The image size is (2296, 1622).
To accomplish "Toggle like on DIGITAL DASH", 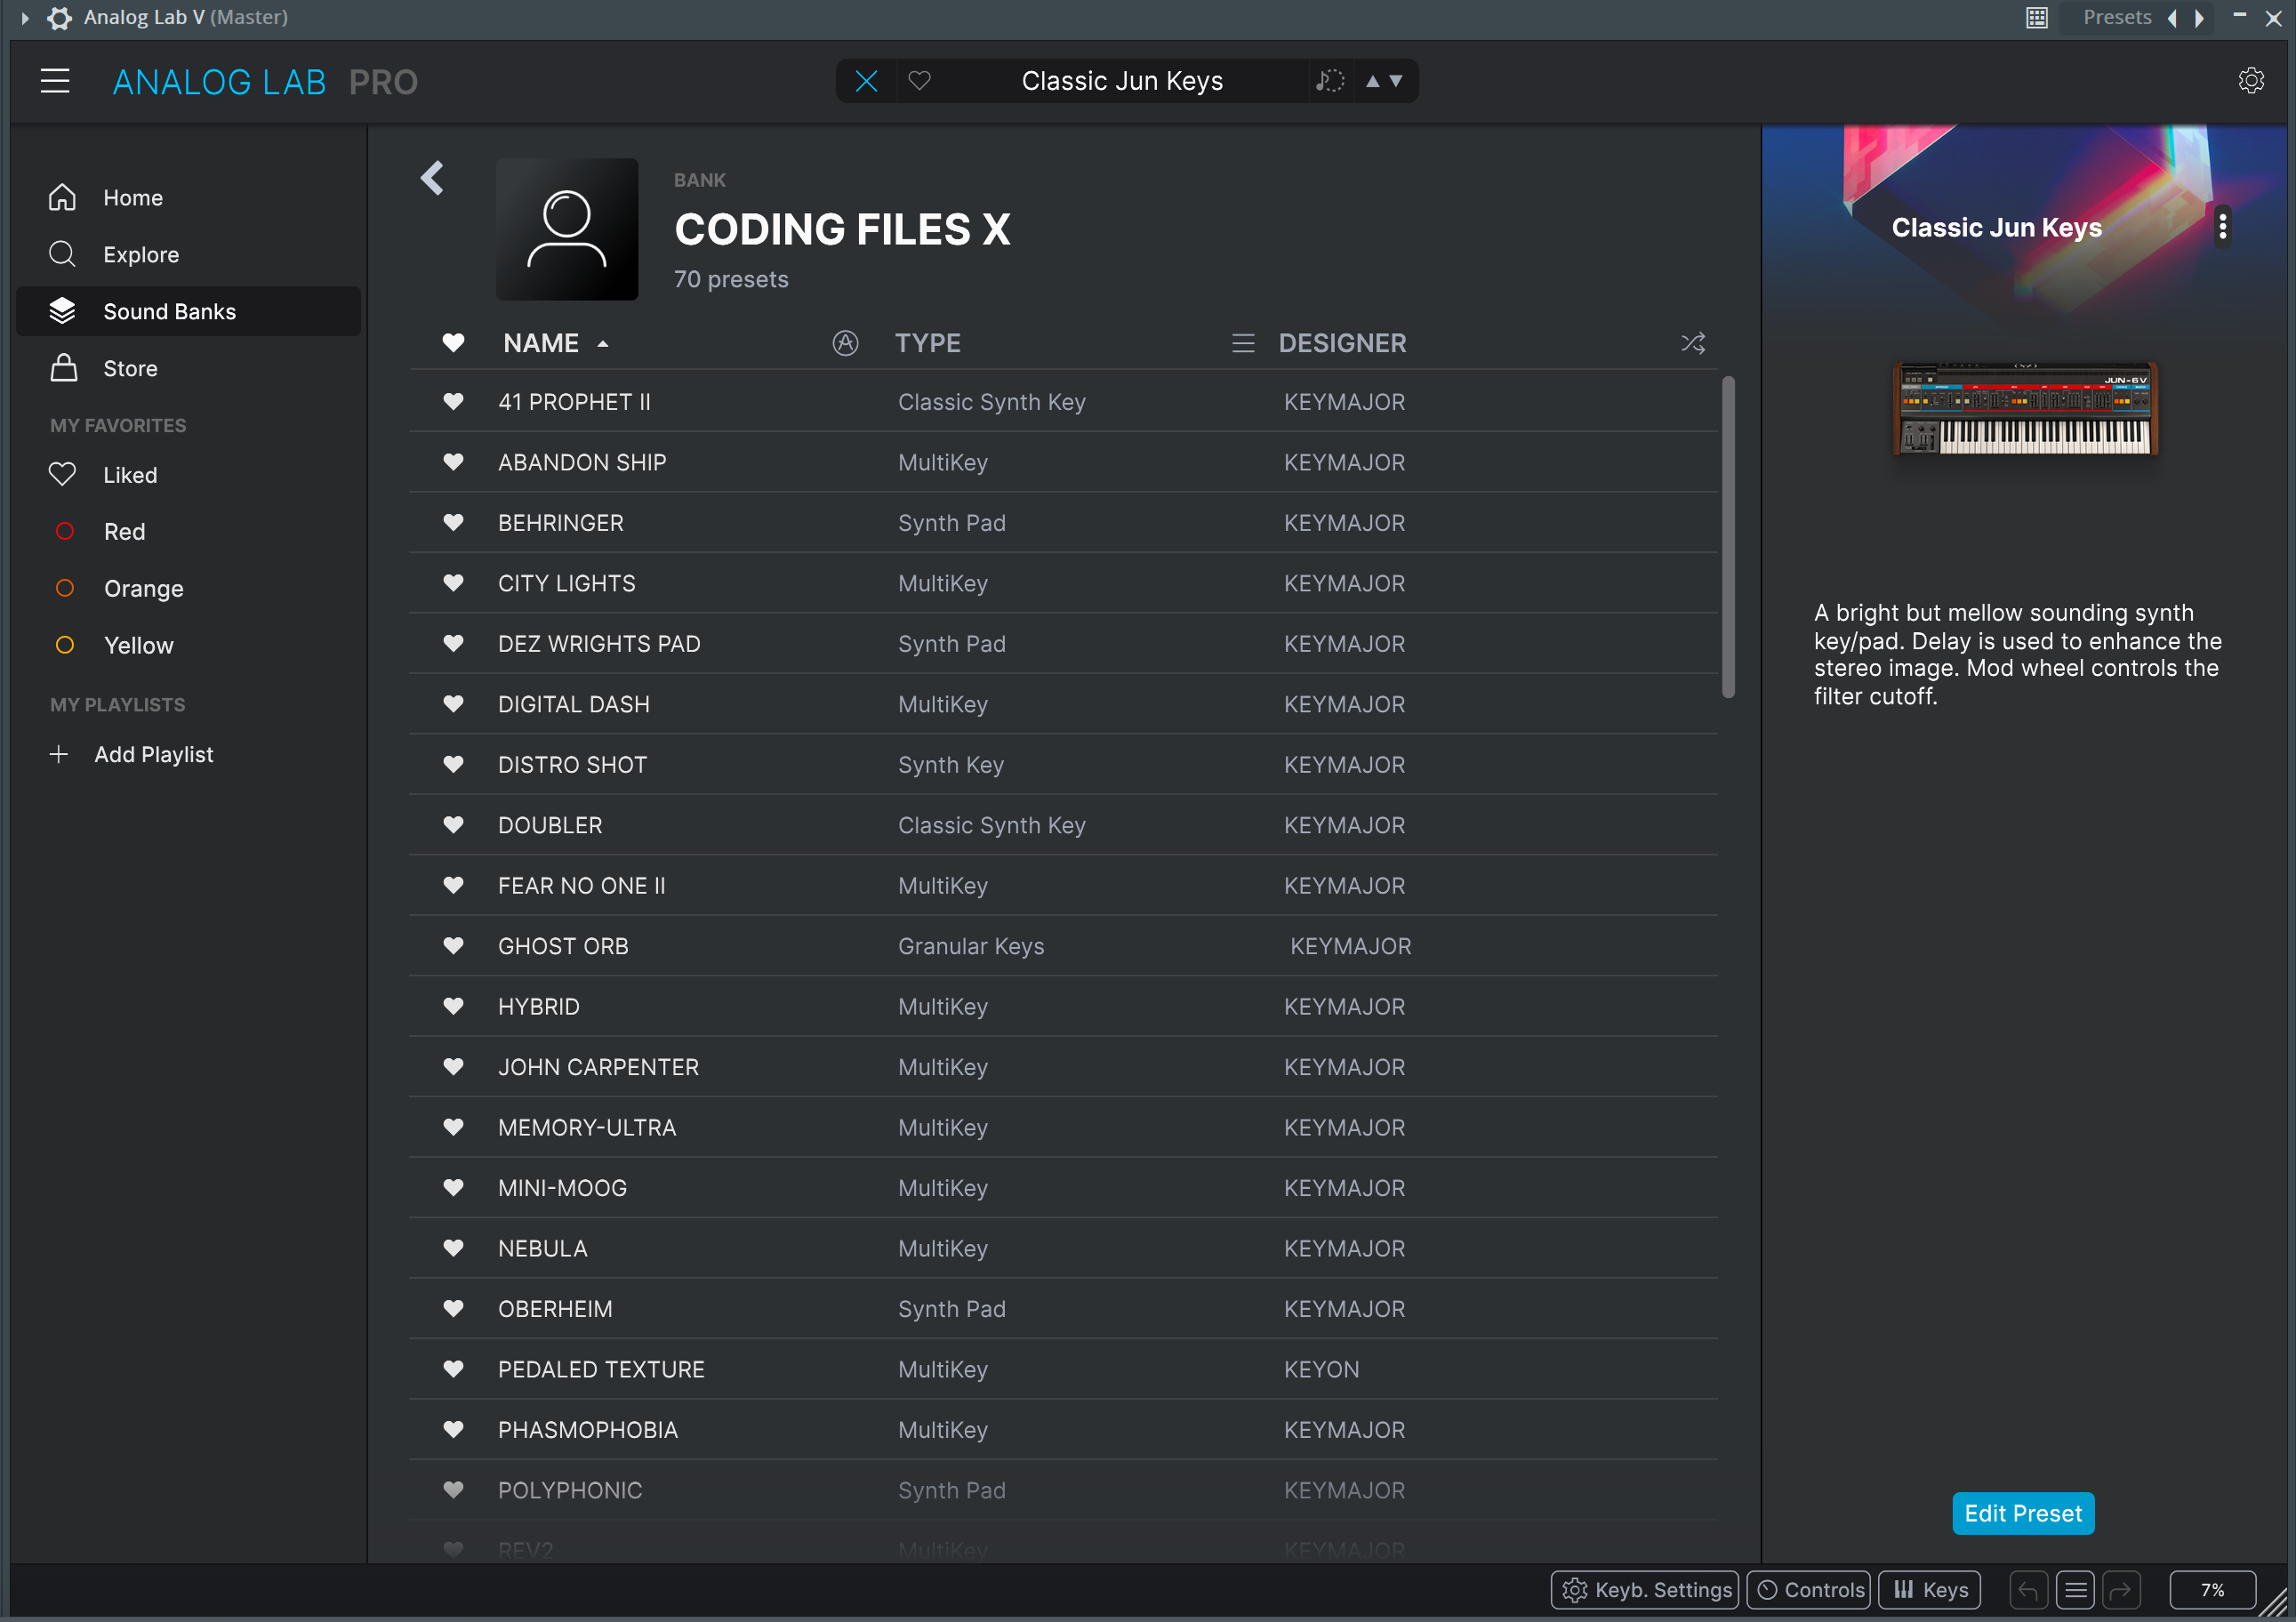I will [453, 704].
